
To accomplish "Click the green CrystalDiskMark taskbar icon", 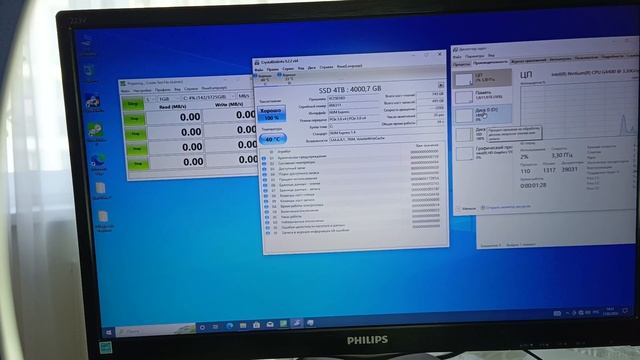I will (283, 324).
